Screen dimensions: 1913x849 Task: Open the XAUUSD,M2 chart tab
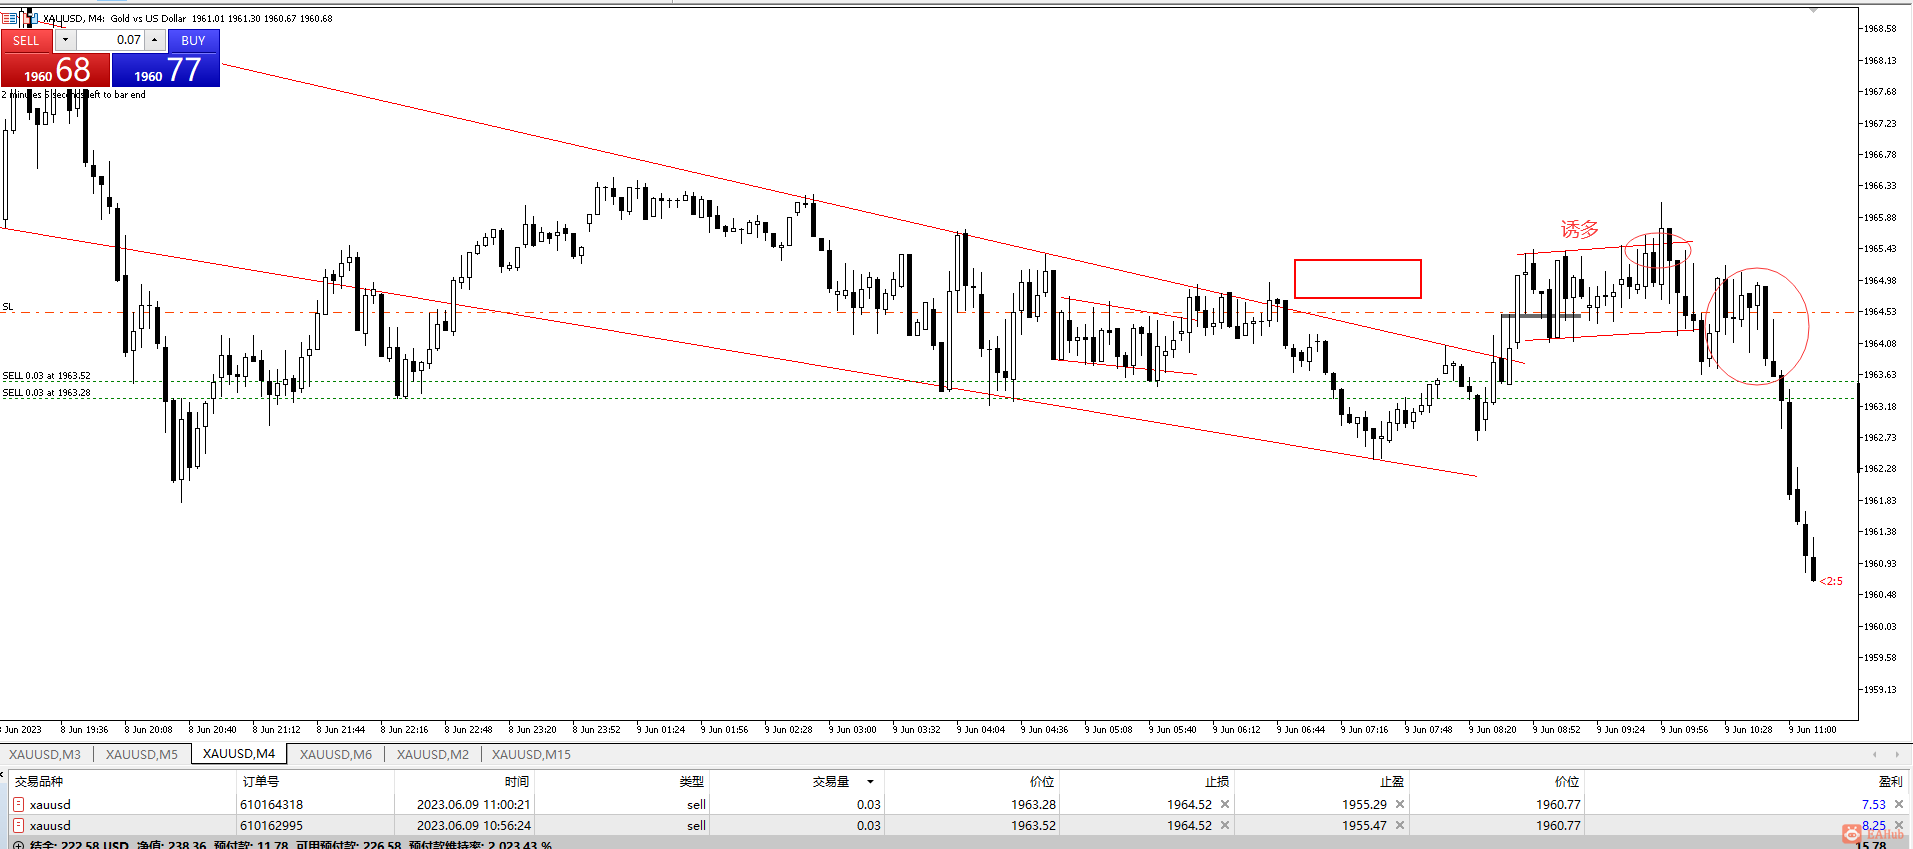433,754
